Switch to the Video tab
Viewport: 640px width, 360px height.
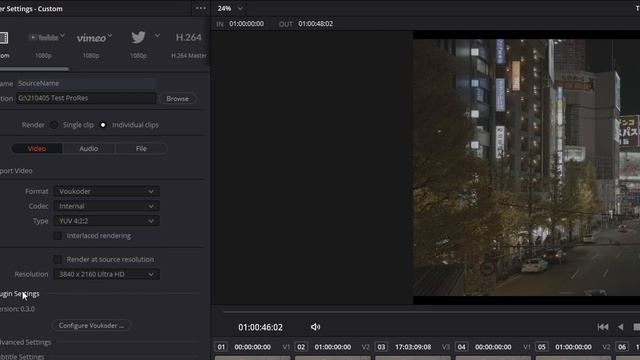pos(37,149)
